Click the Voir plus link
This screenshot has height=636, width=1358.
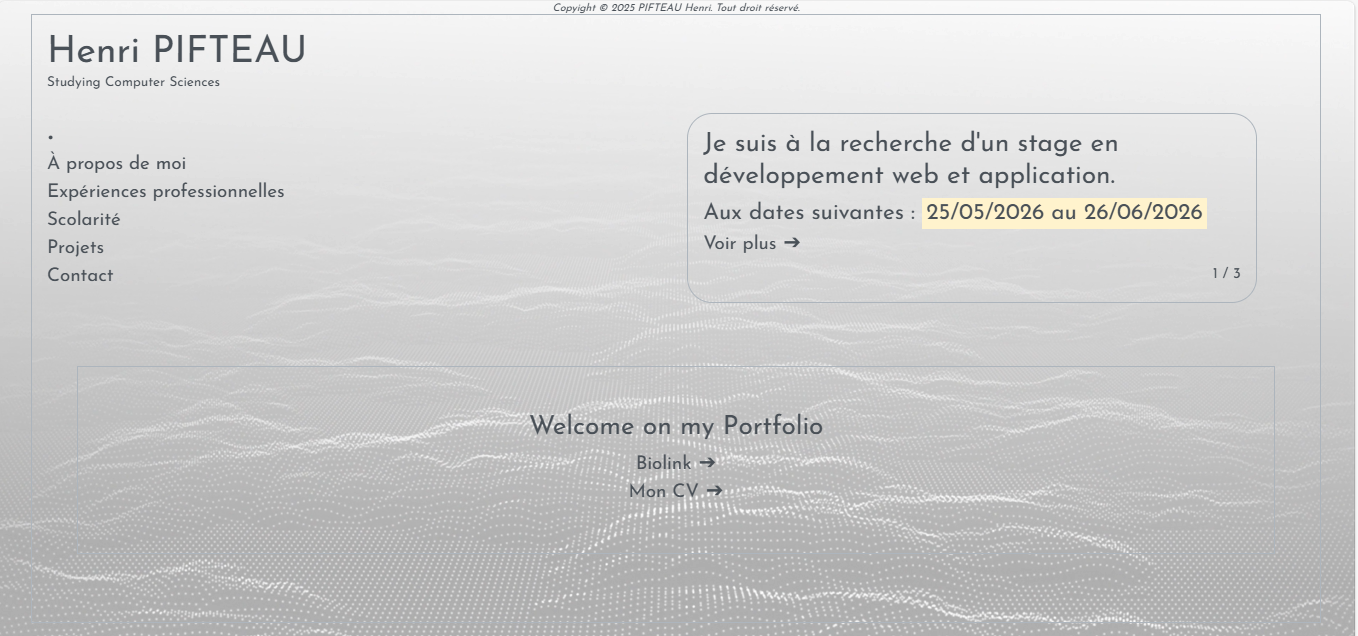pos(740,243)
